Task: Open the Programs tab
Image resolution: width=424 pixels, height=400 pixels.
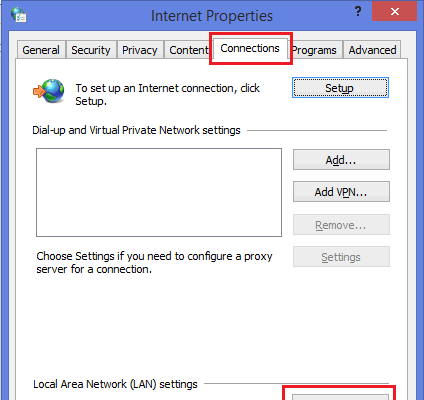Action: tap(314, 50)
